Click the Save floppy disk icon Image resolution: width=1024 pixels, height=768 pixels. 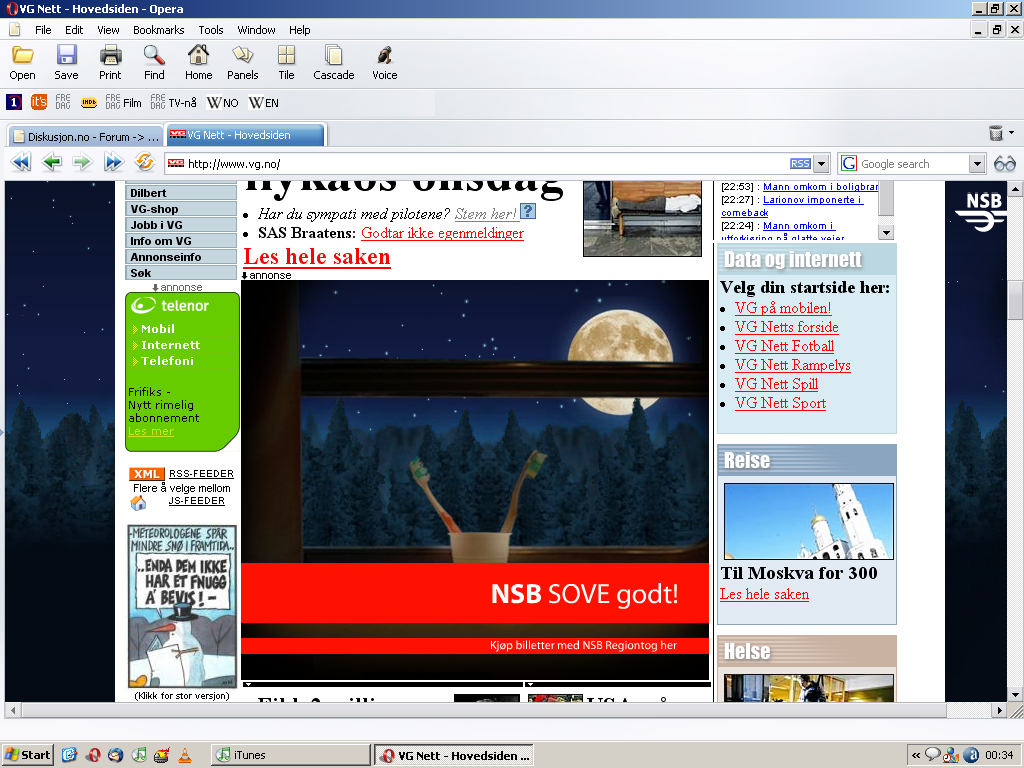coord(66,63)
